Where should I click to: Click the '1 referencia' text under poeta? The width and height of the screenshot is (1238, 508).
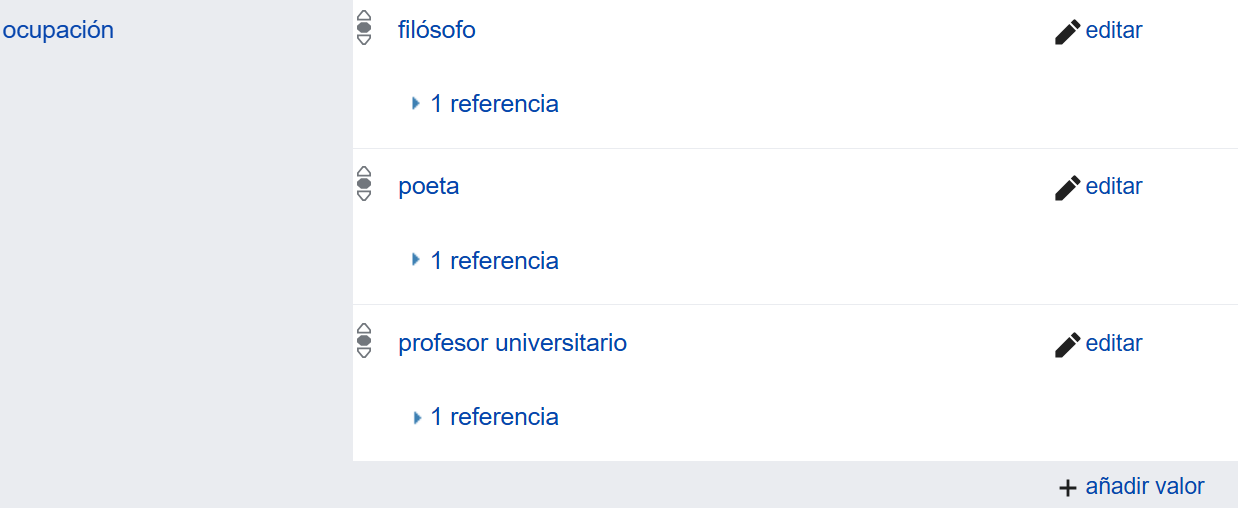pos(494,261)
